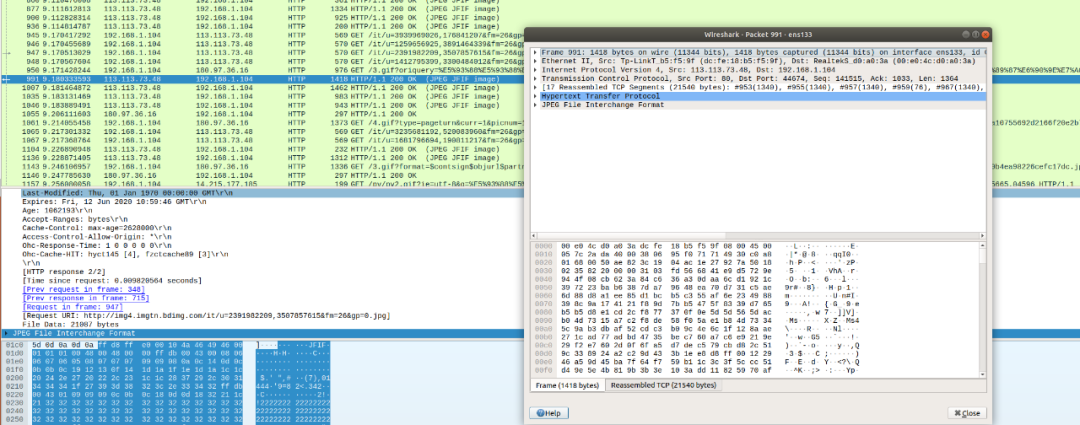Select packet 1065 in the packet list
Image resolution: width=1080 pixels, height=425 pixels.
coord(262,131)
